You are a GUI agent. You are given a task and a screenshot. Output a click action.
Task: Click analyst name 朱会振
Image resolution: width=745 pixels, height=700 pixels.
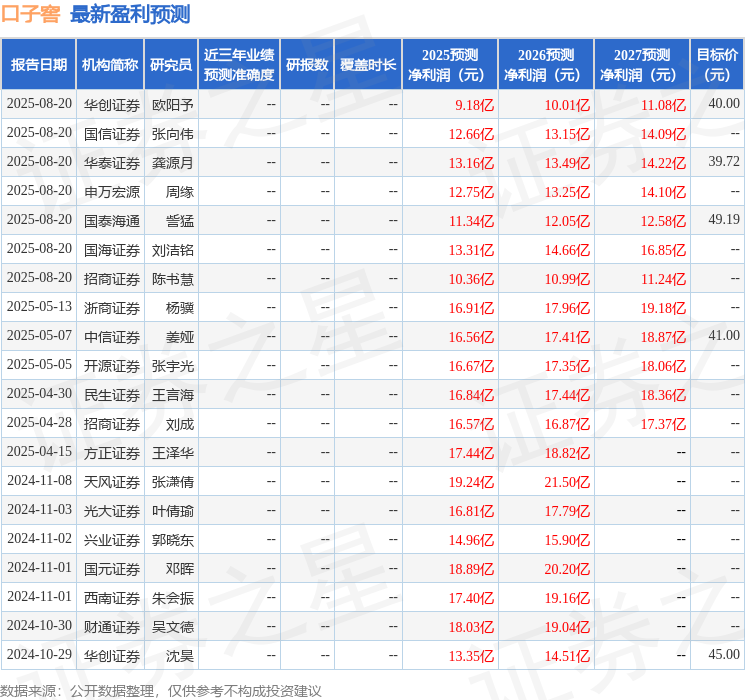tap(172, 598)
